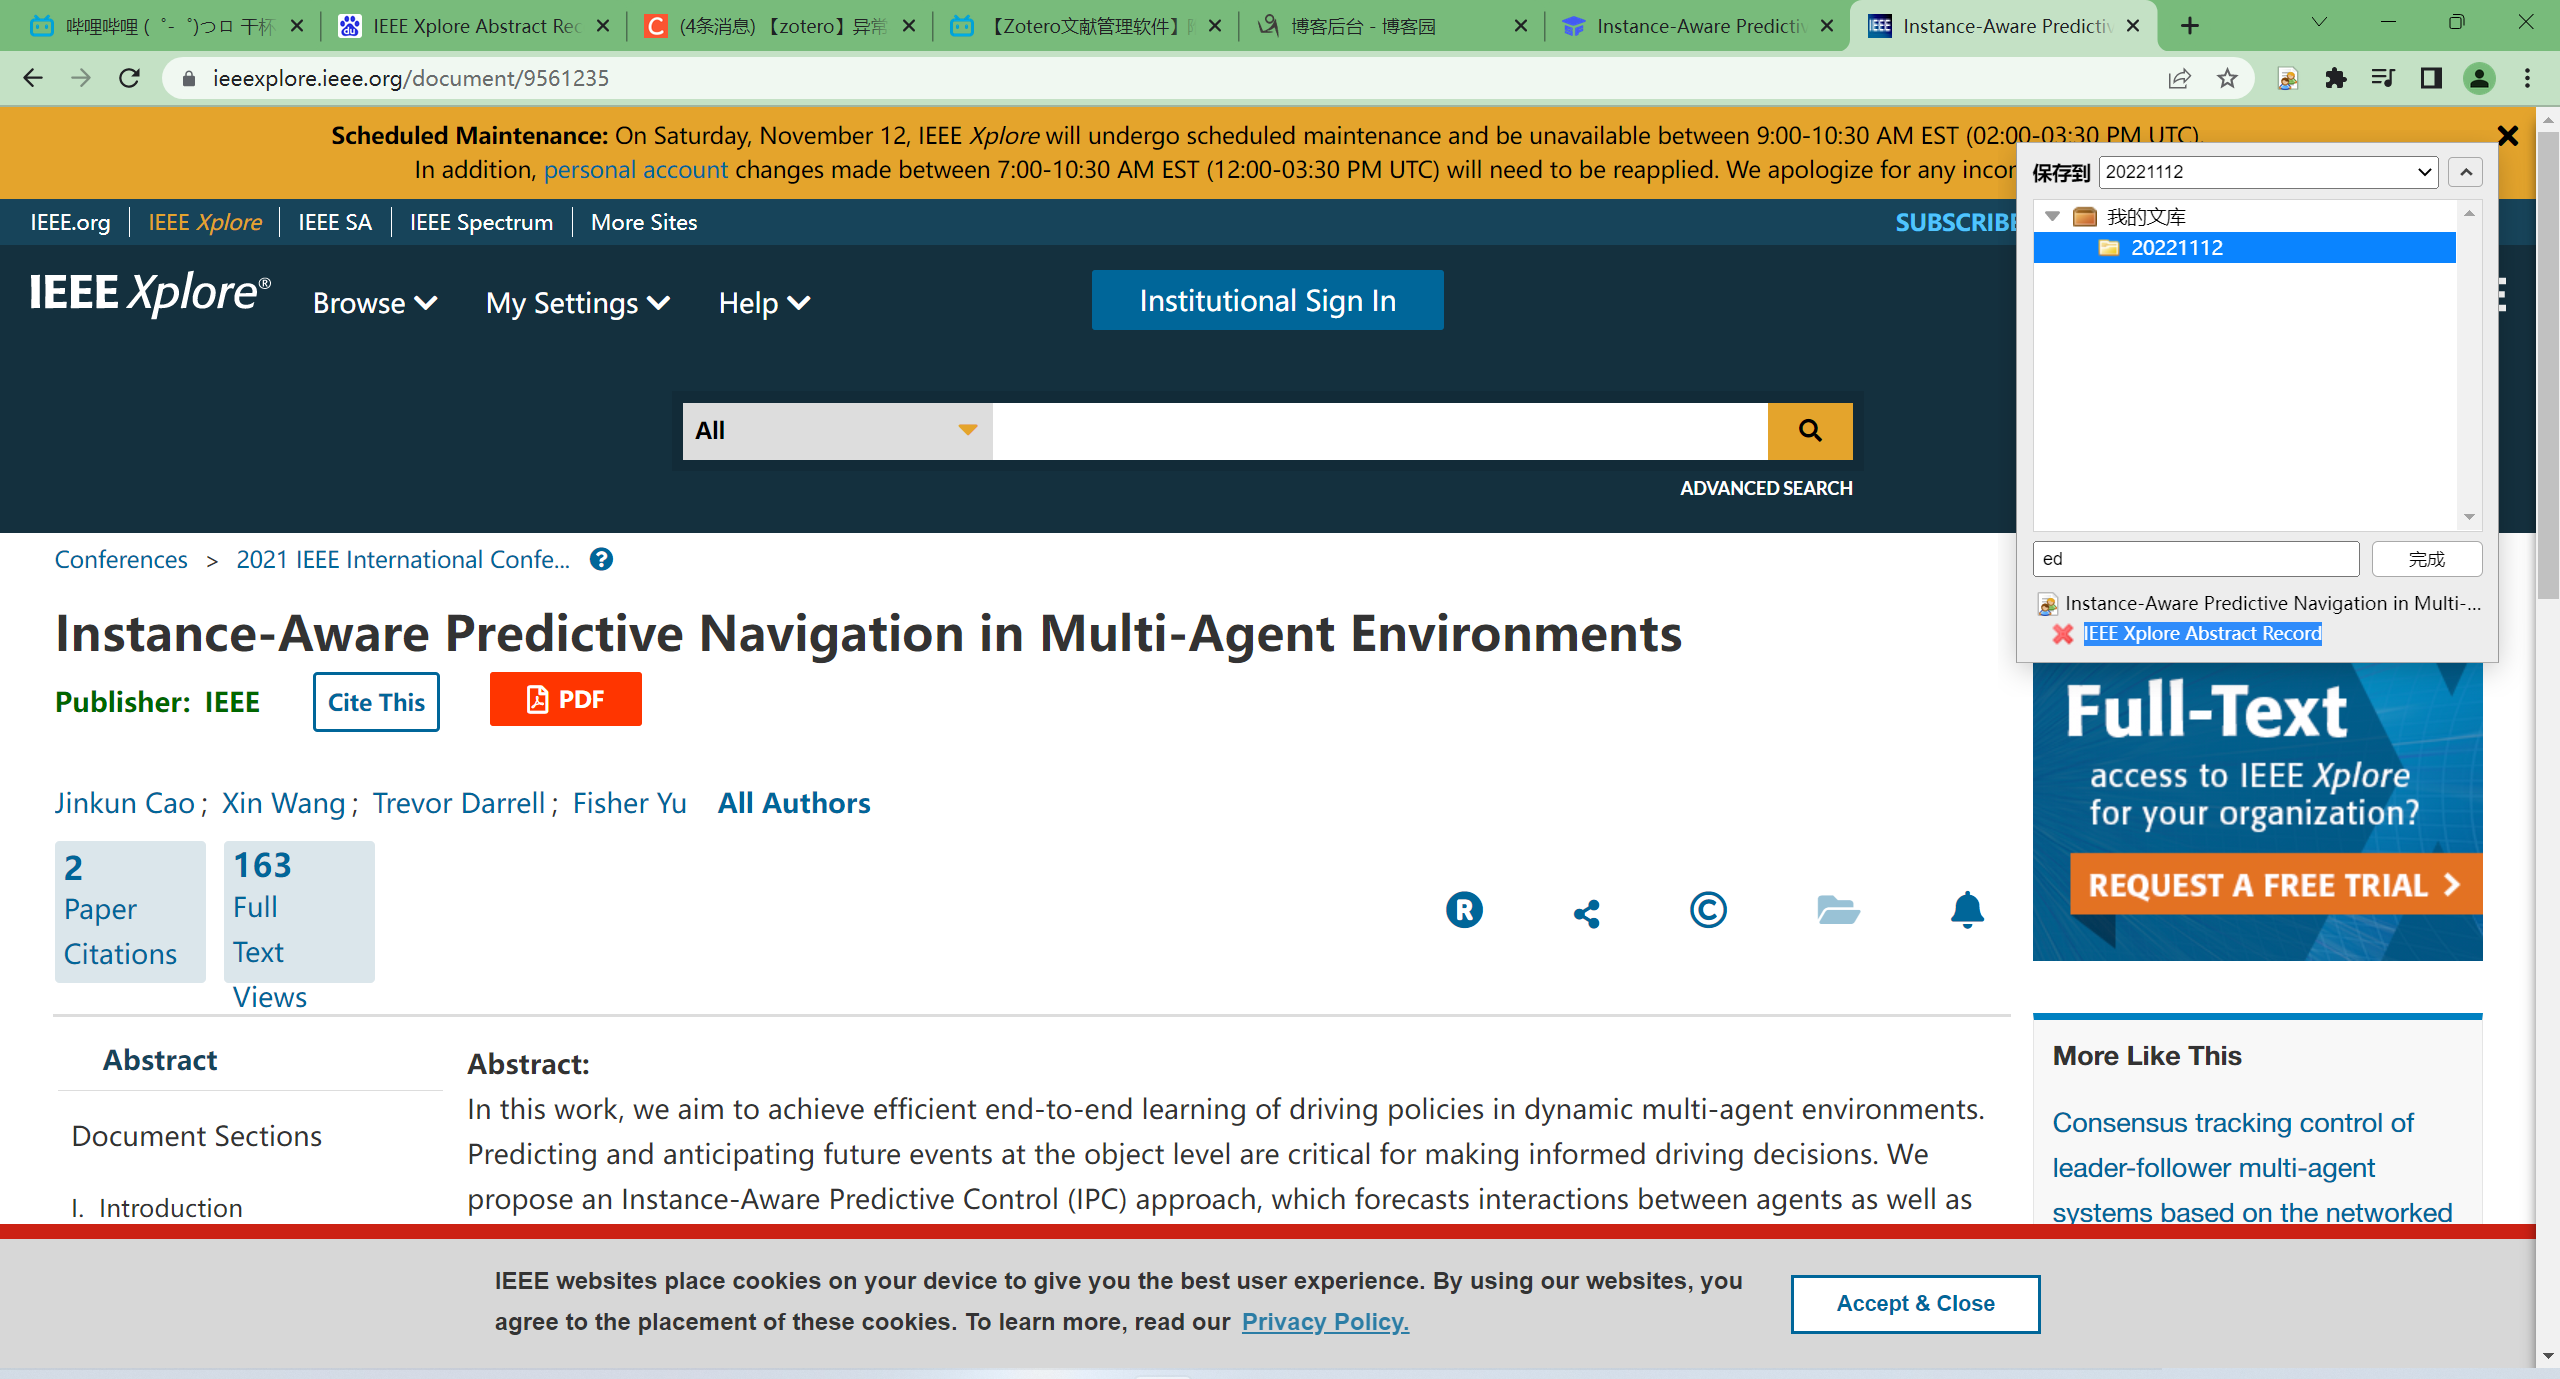Remove the IEEE Xplore Abstract Record item
Viewport: 2560px width, 1379px height.
point(2062,634)
